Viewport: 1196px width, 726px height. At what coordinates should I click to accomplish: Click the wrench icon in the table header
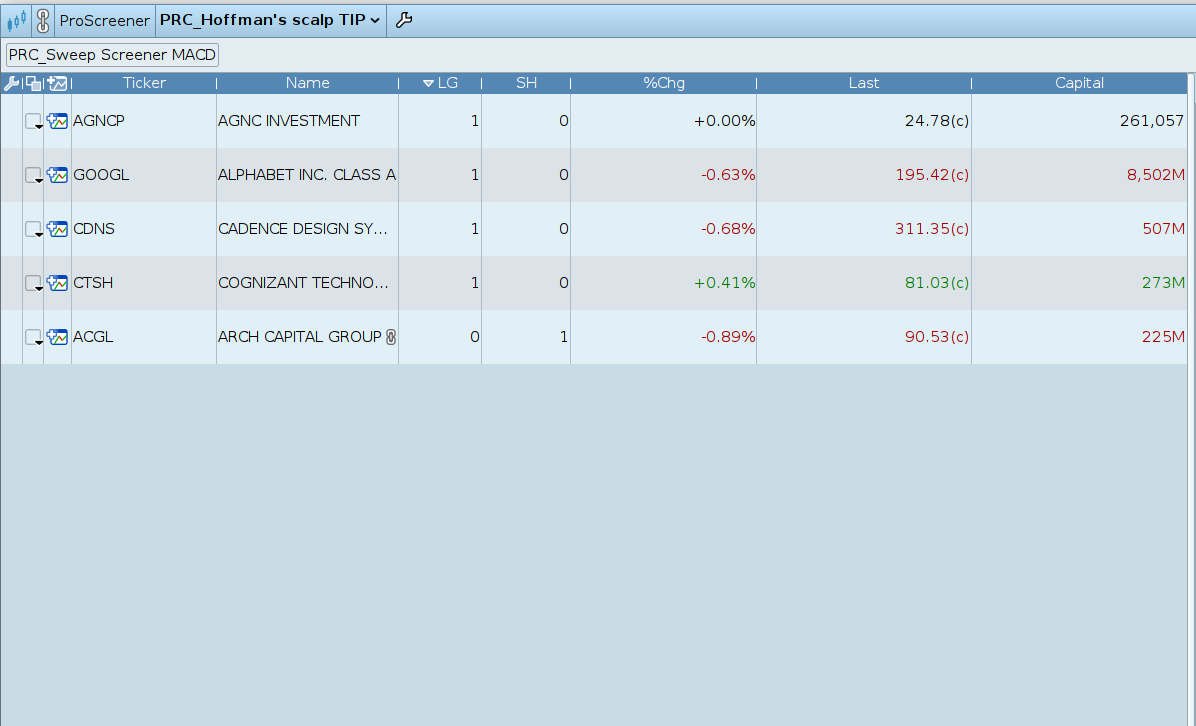[11, 83]
